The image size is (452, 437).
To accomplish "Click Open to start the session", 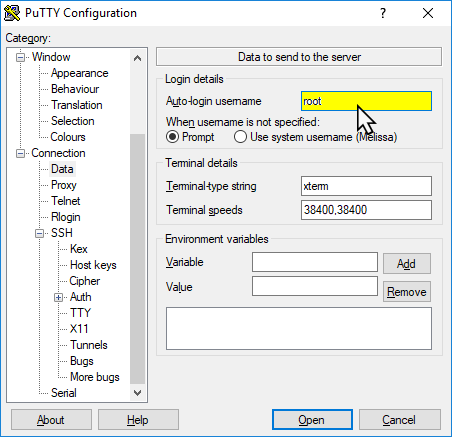I will click(x=312, y=420).
